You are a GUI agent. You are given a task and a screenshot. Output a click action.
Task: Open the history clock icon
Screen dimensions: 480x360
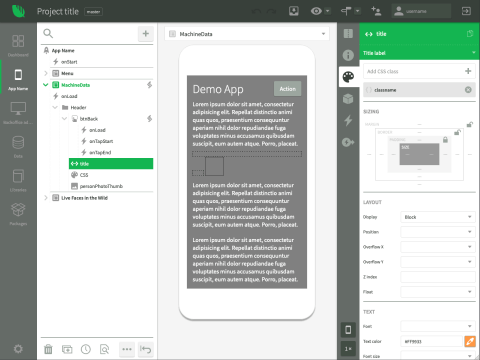pyautogui.click(x=86, y=349)
